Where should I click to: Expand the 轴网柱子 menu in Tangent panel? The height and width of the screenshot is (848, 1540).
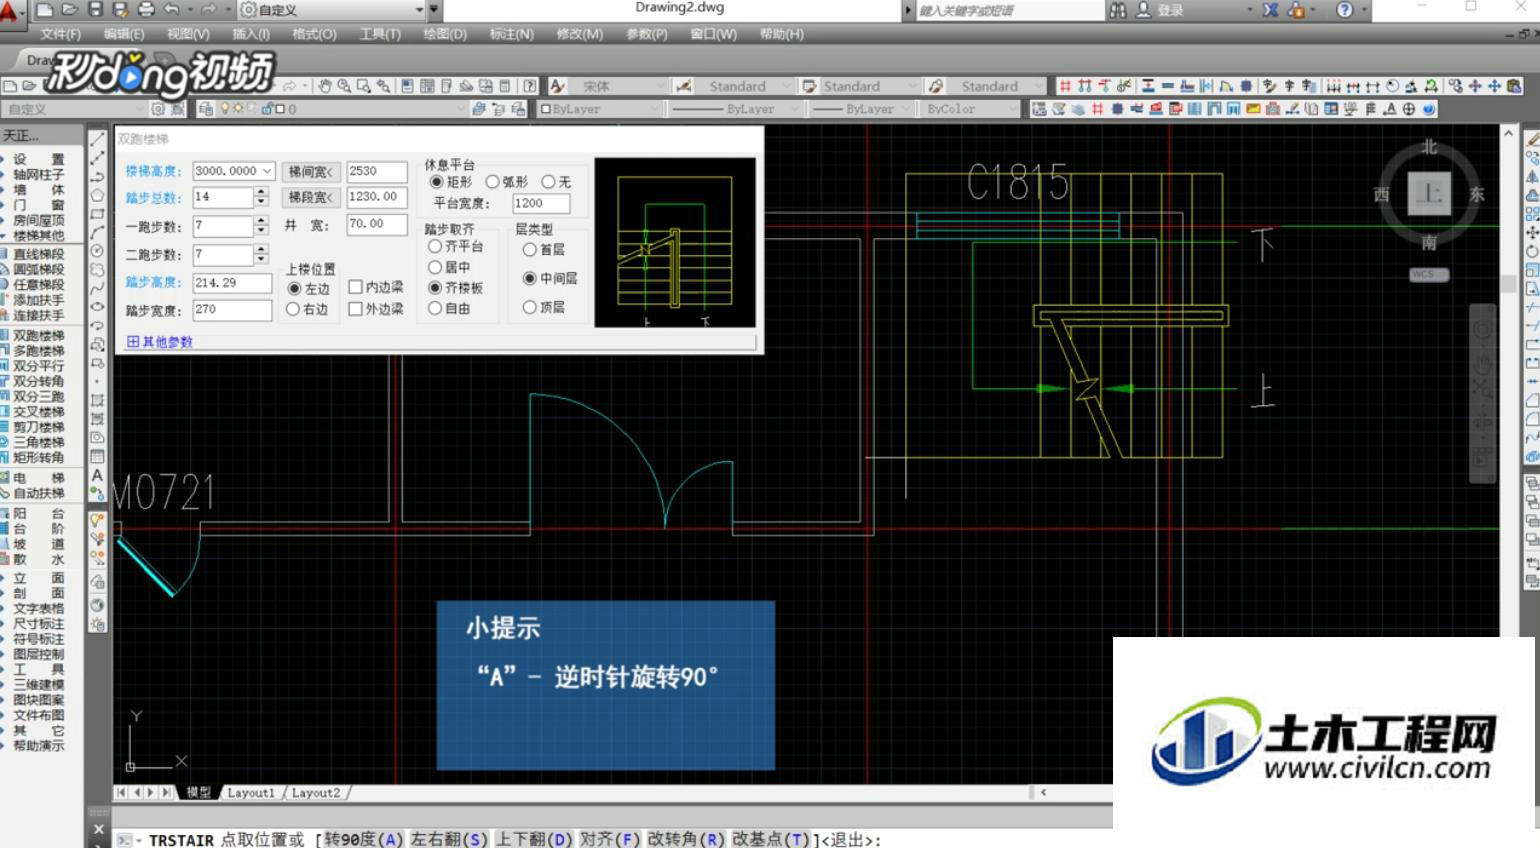38,174
